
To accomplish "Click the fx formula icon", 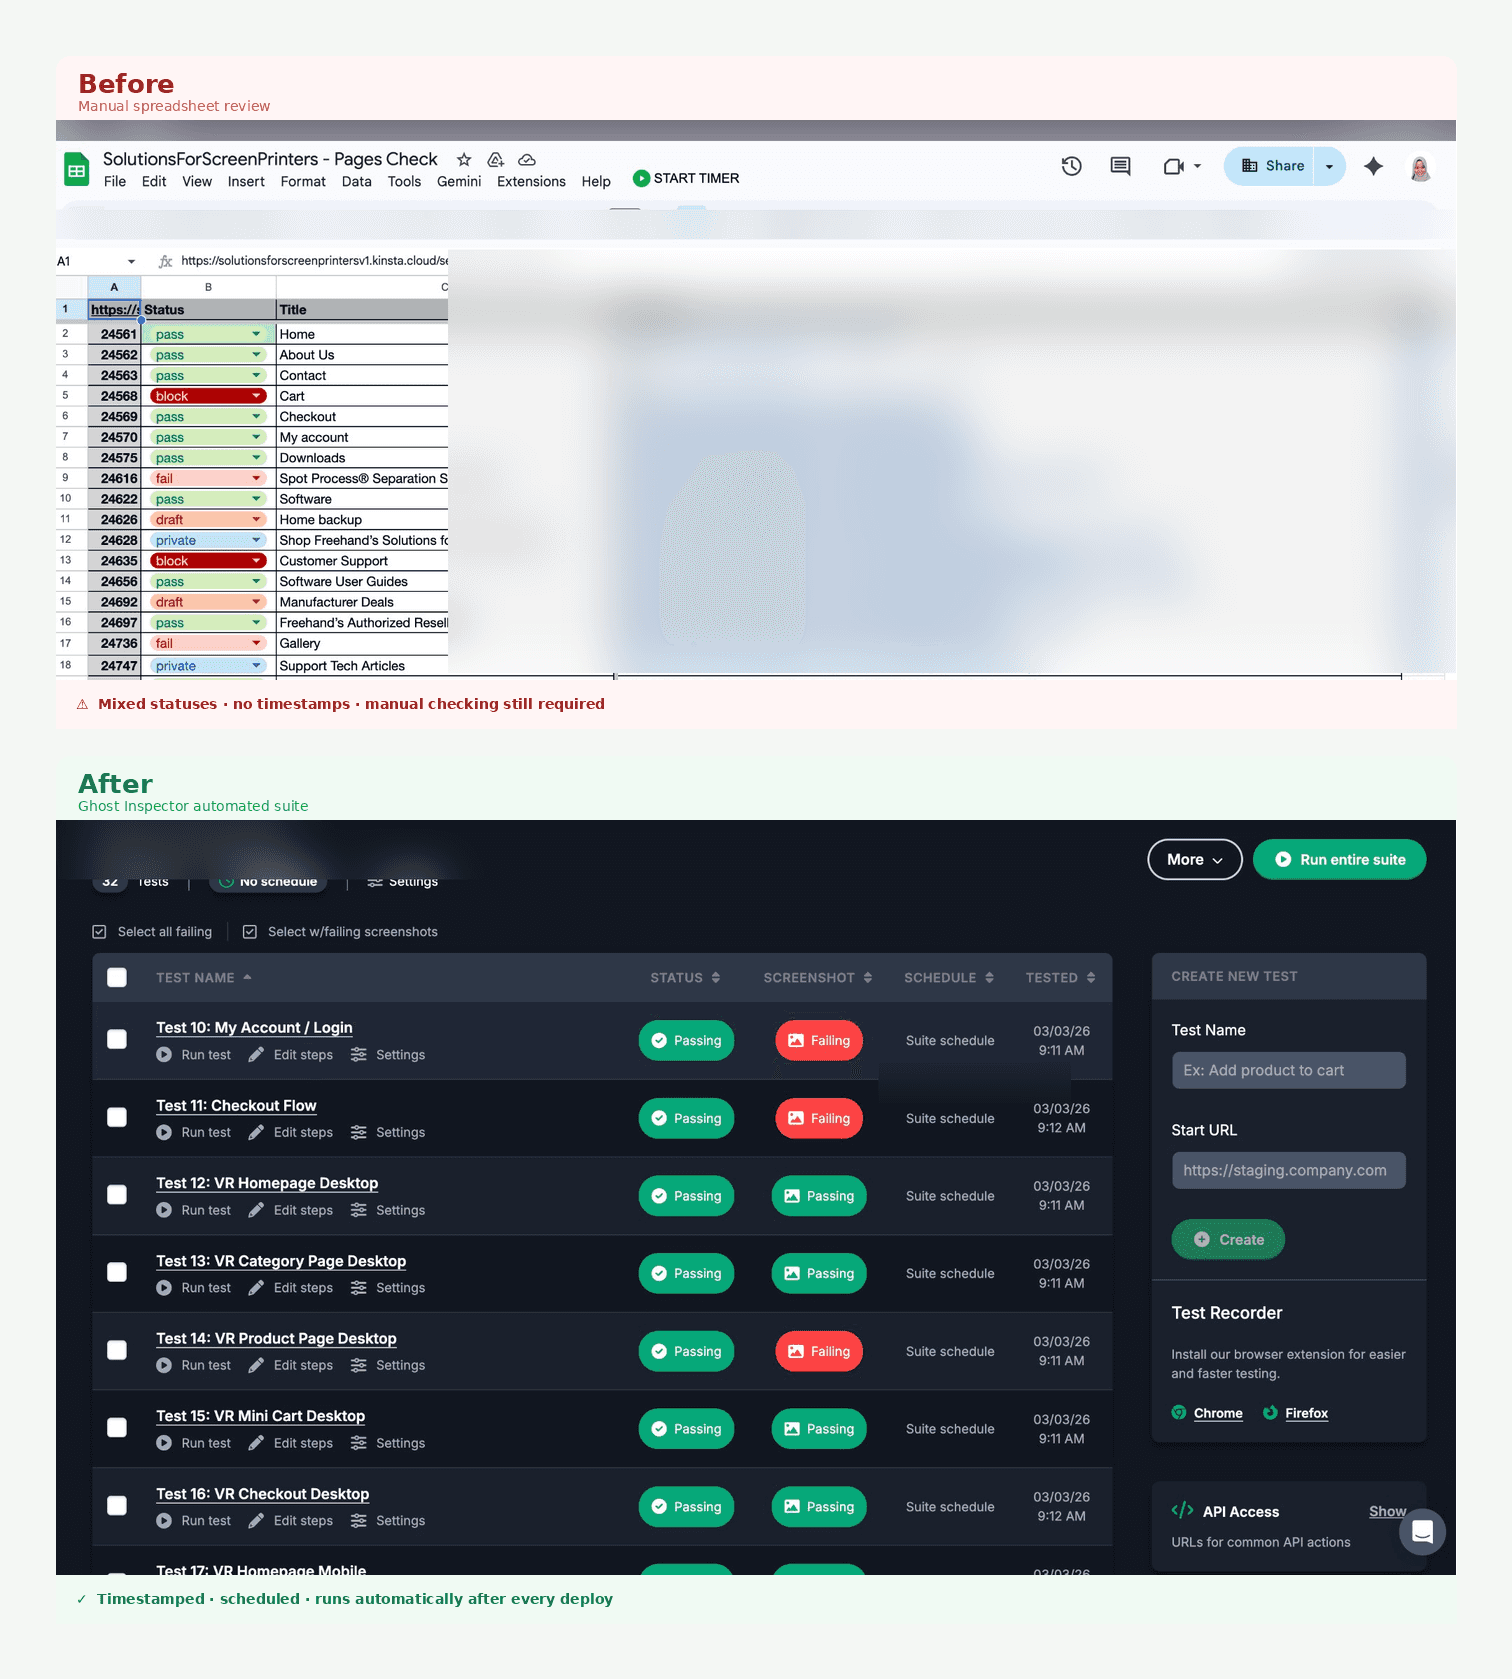I will click(x=166, y=261).
